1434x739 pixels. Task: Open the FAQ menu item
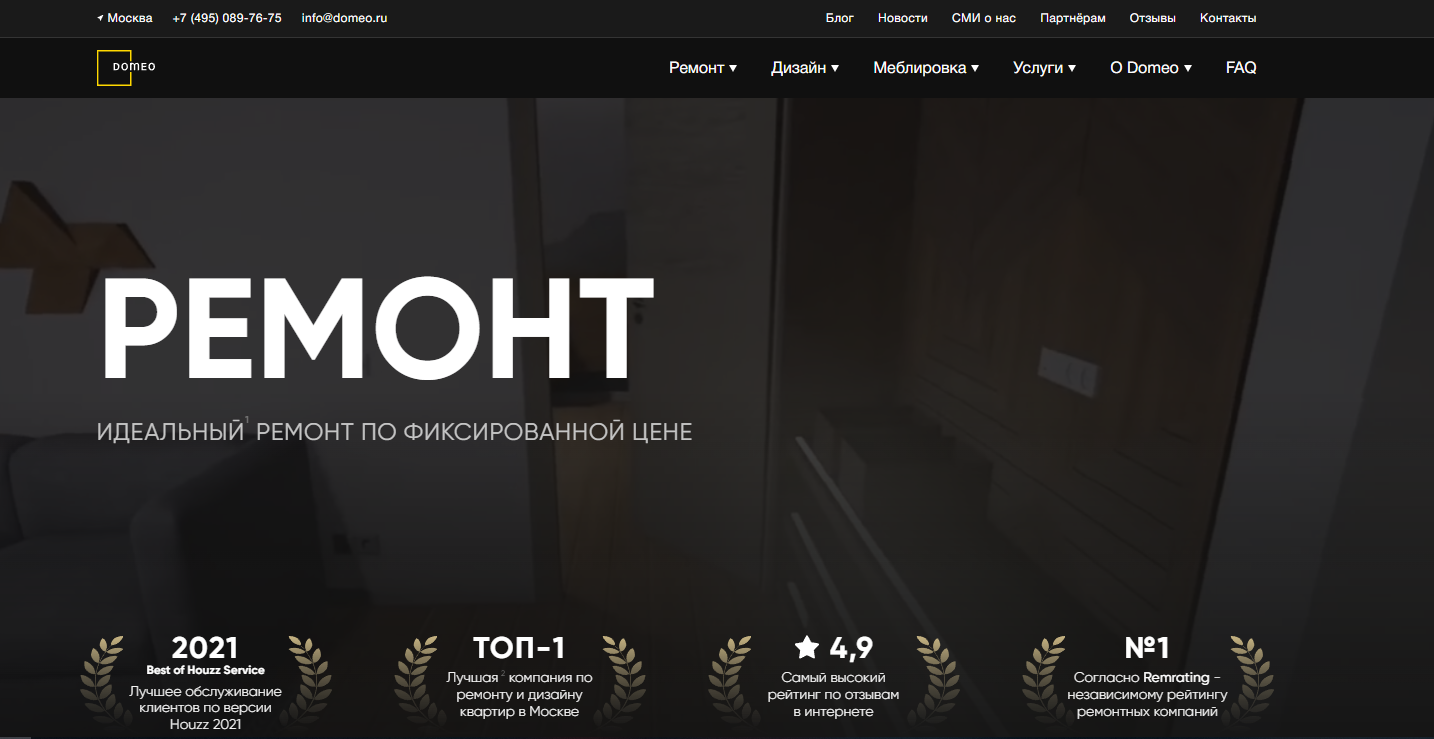[x=1241, y=68]
